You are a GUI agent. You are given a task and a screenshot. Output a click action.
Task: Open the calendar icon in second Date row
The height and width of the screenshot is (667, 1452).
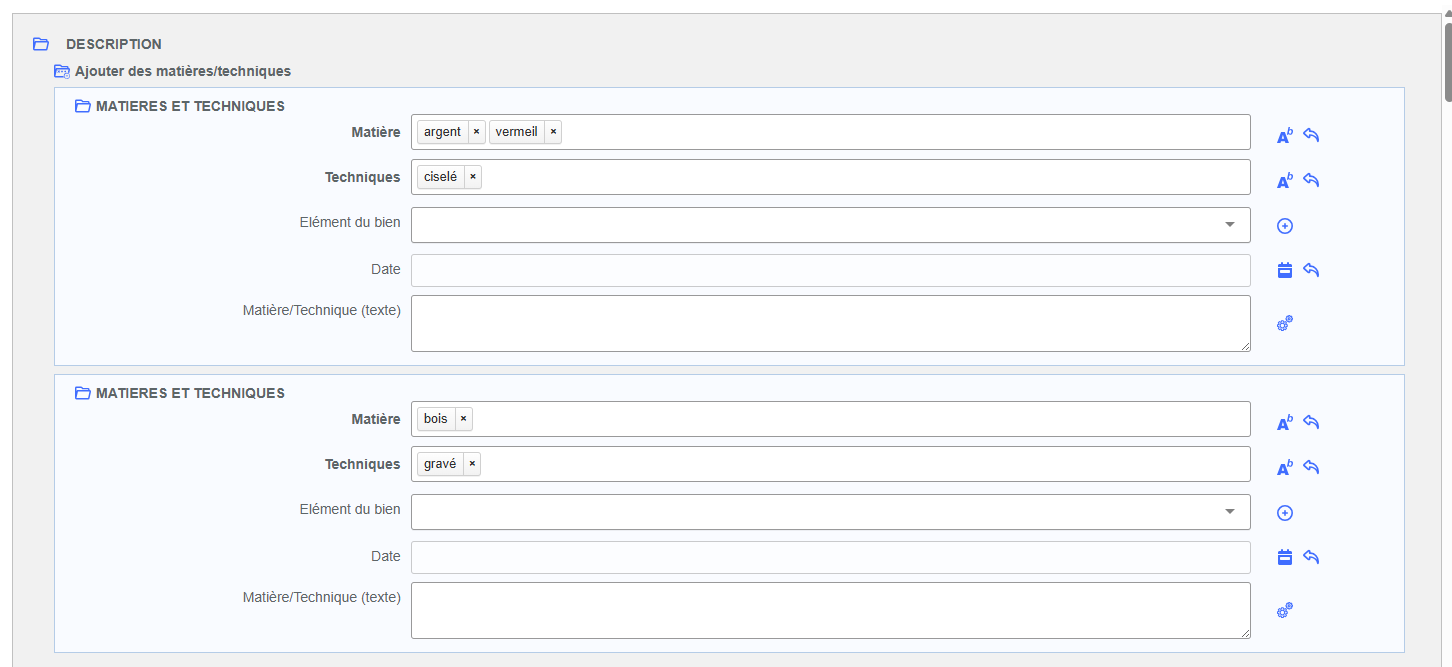1285,557
